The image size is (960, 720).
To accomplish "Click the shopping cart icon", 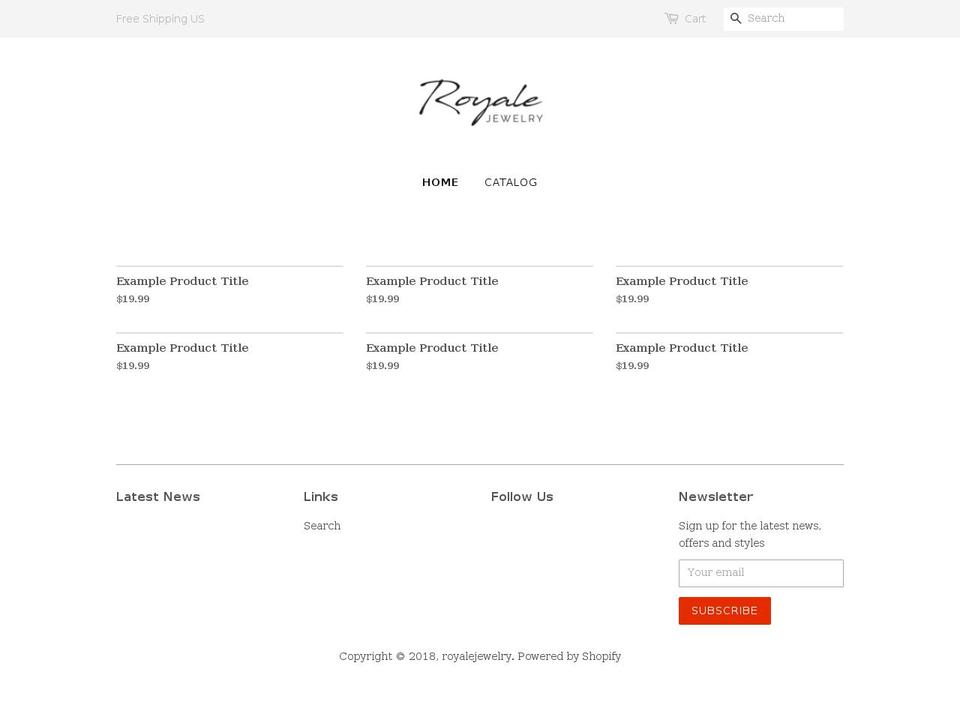I will 672,18.
